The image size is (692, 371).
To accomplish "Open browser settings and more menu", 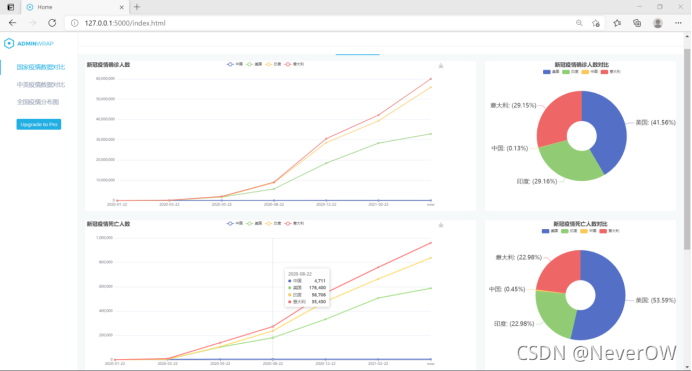I will (x=678, y=23).
